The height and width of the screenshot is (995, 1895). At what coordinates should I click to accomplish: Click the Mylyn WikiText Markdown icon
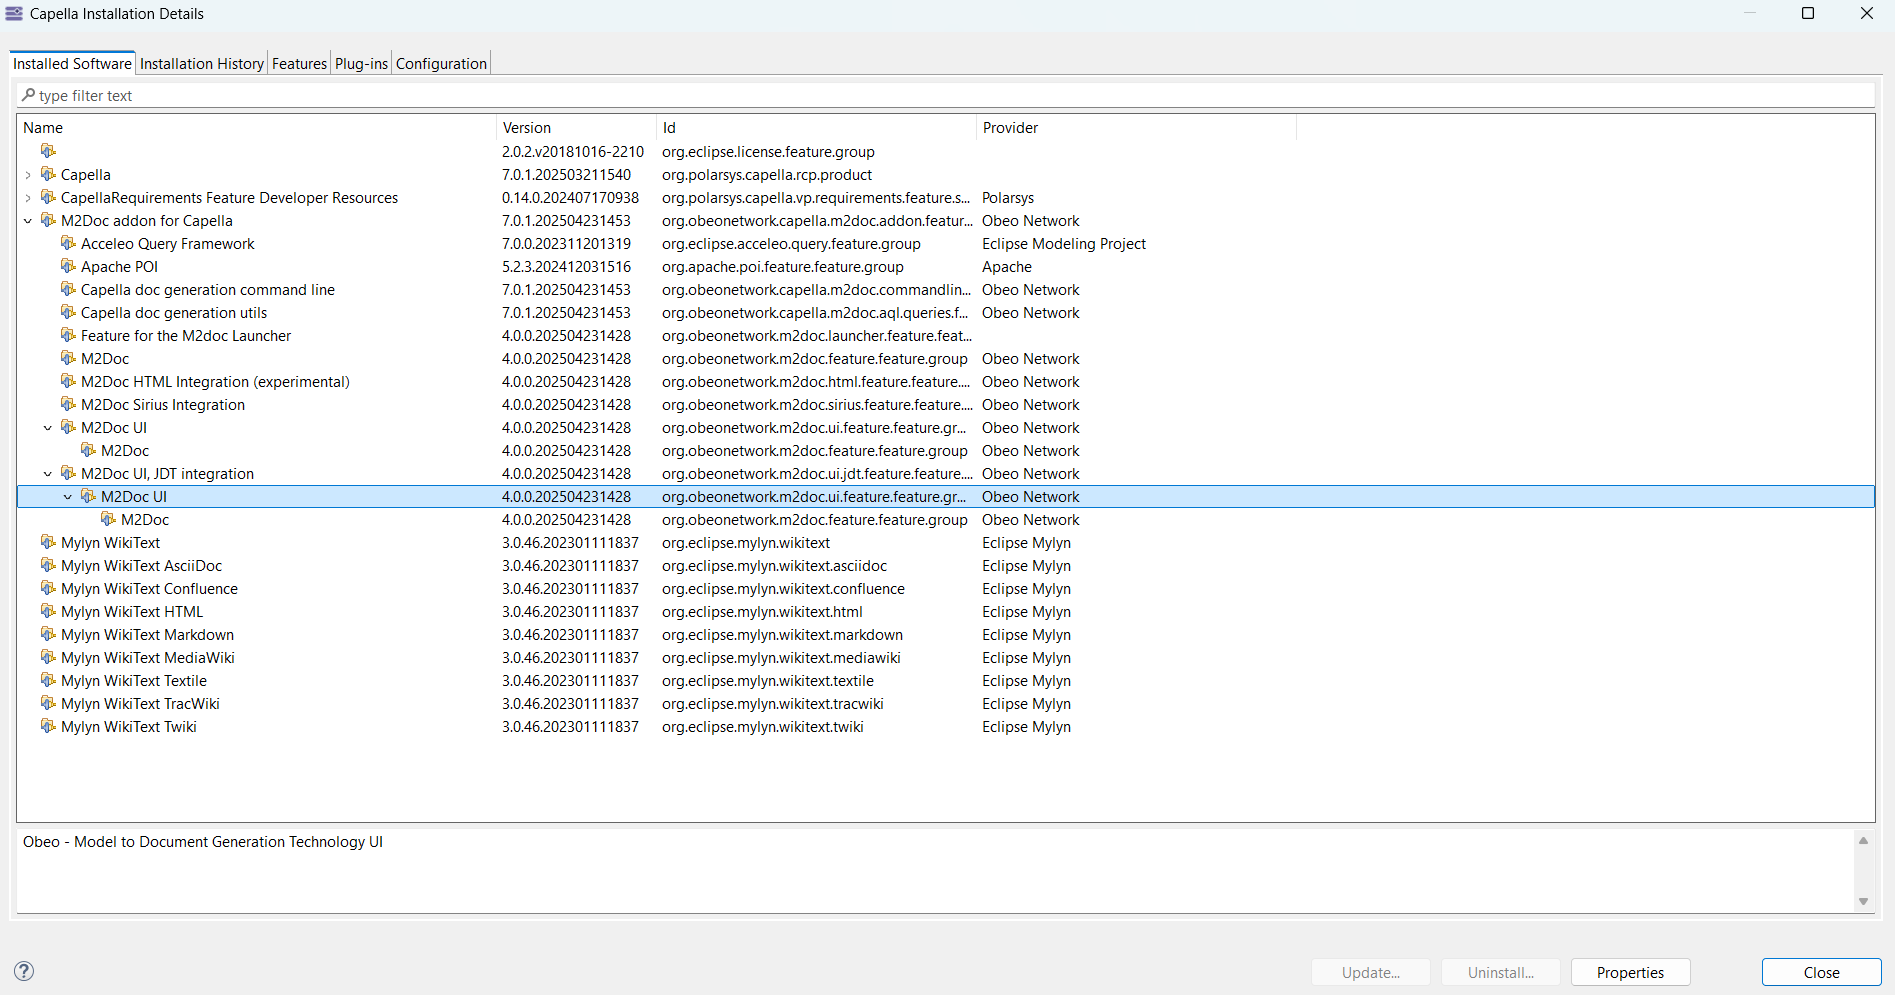pos(48,634)
